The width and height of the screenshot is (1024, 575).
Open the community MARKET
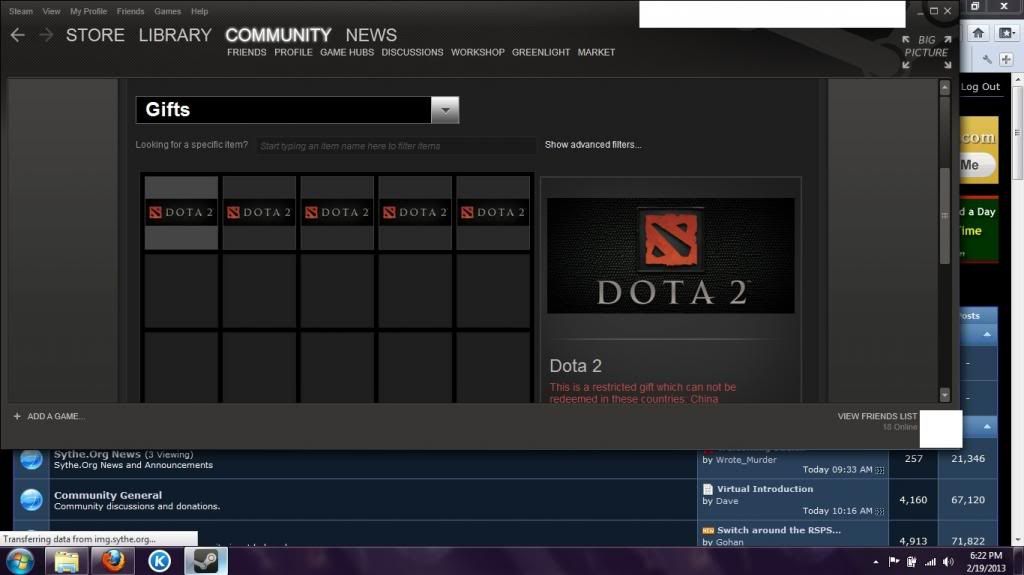[x=596, y=52]
